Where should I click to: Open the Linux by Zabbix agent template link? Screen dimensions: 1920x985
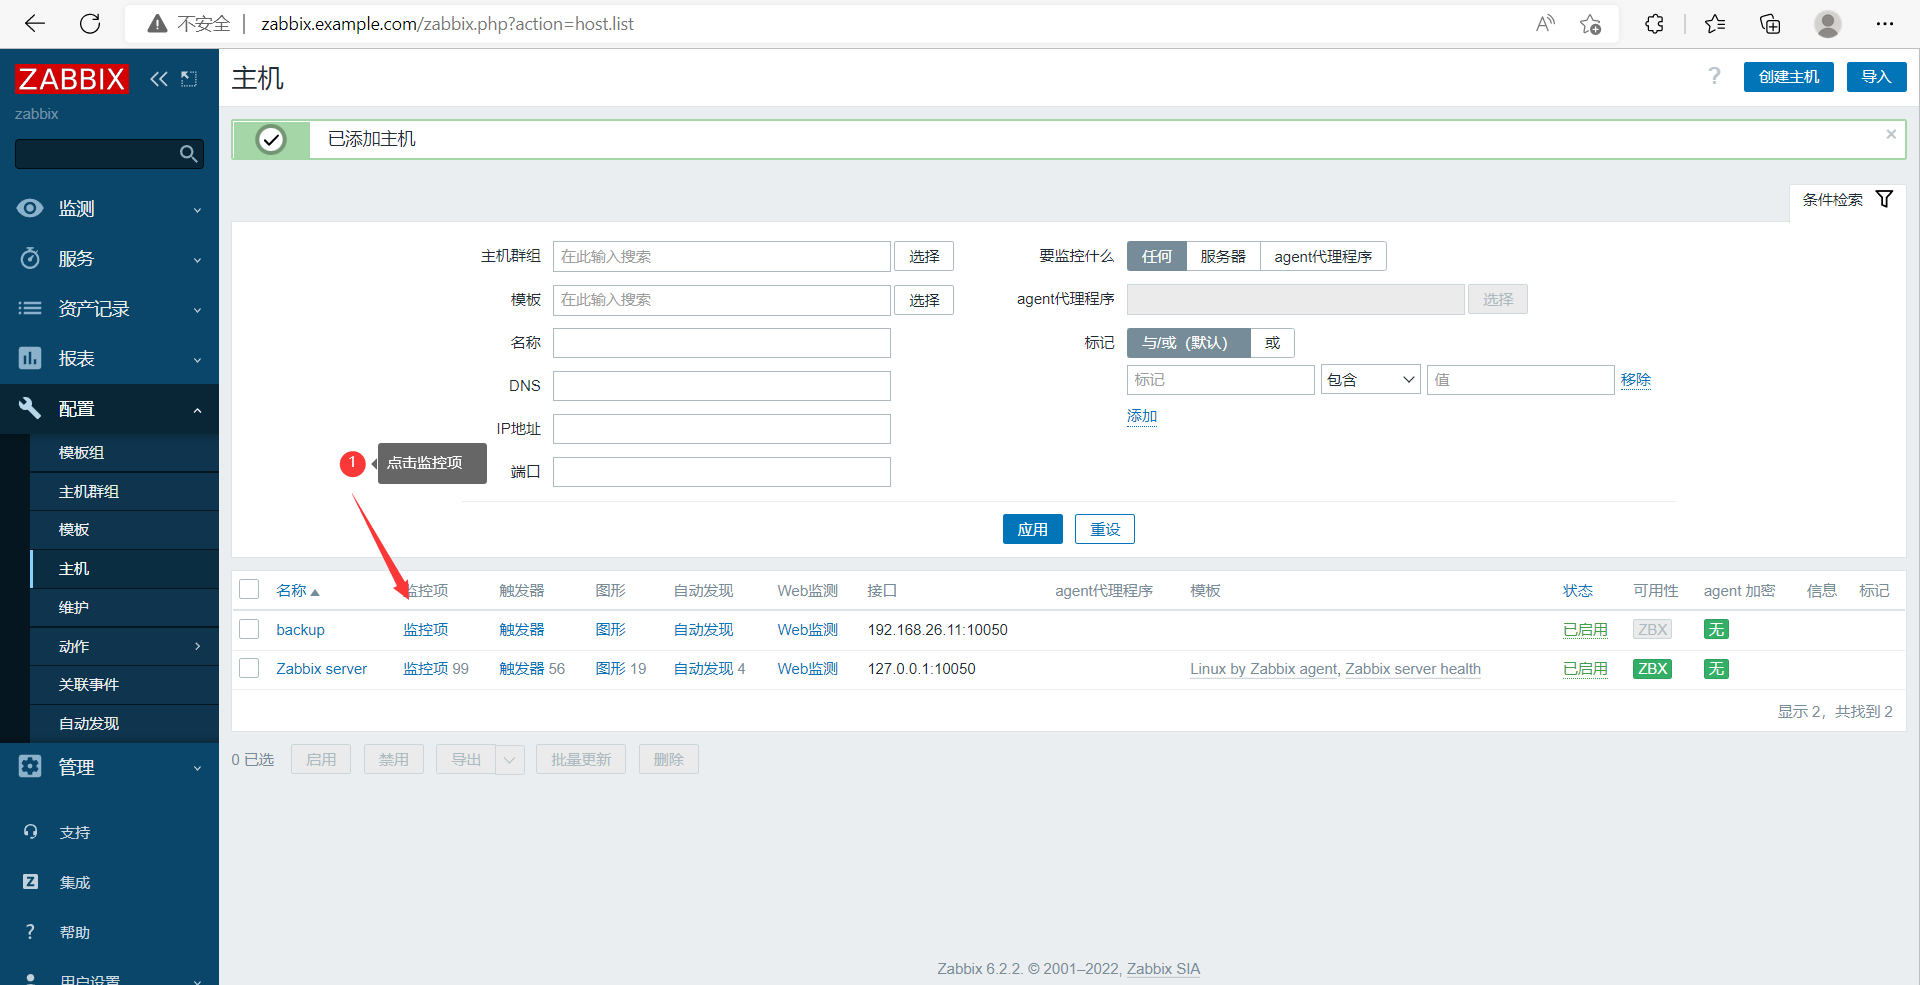pos(1263,669)
